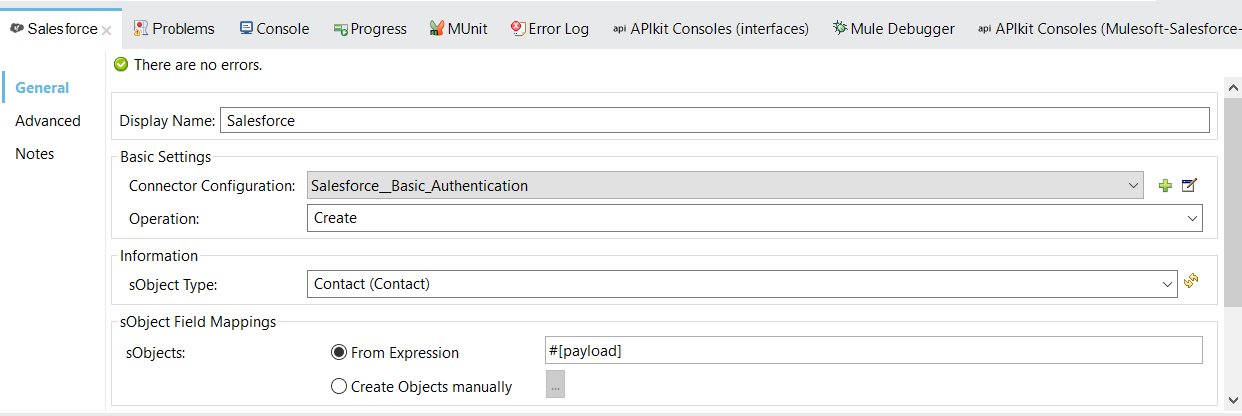Select Create Objects manually option

point(339,387)
